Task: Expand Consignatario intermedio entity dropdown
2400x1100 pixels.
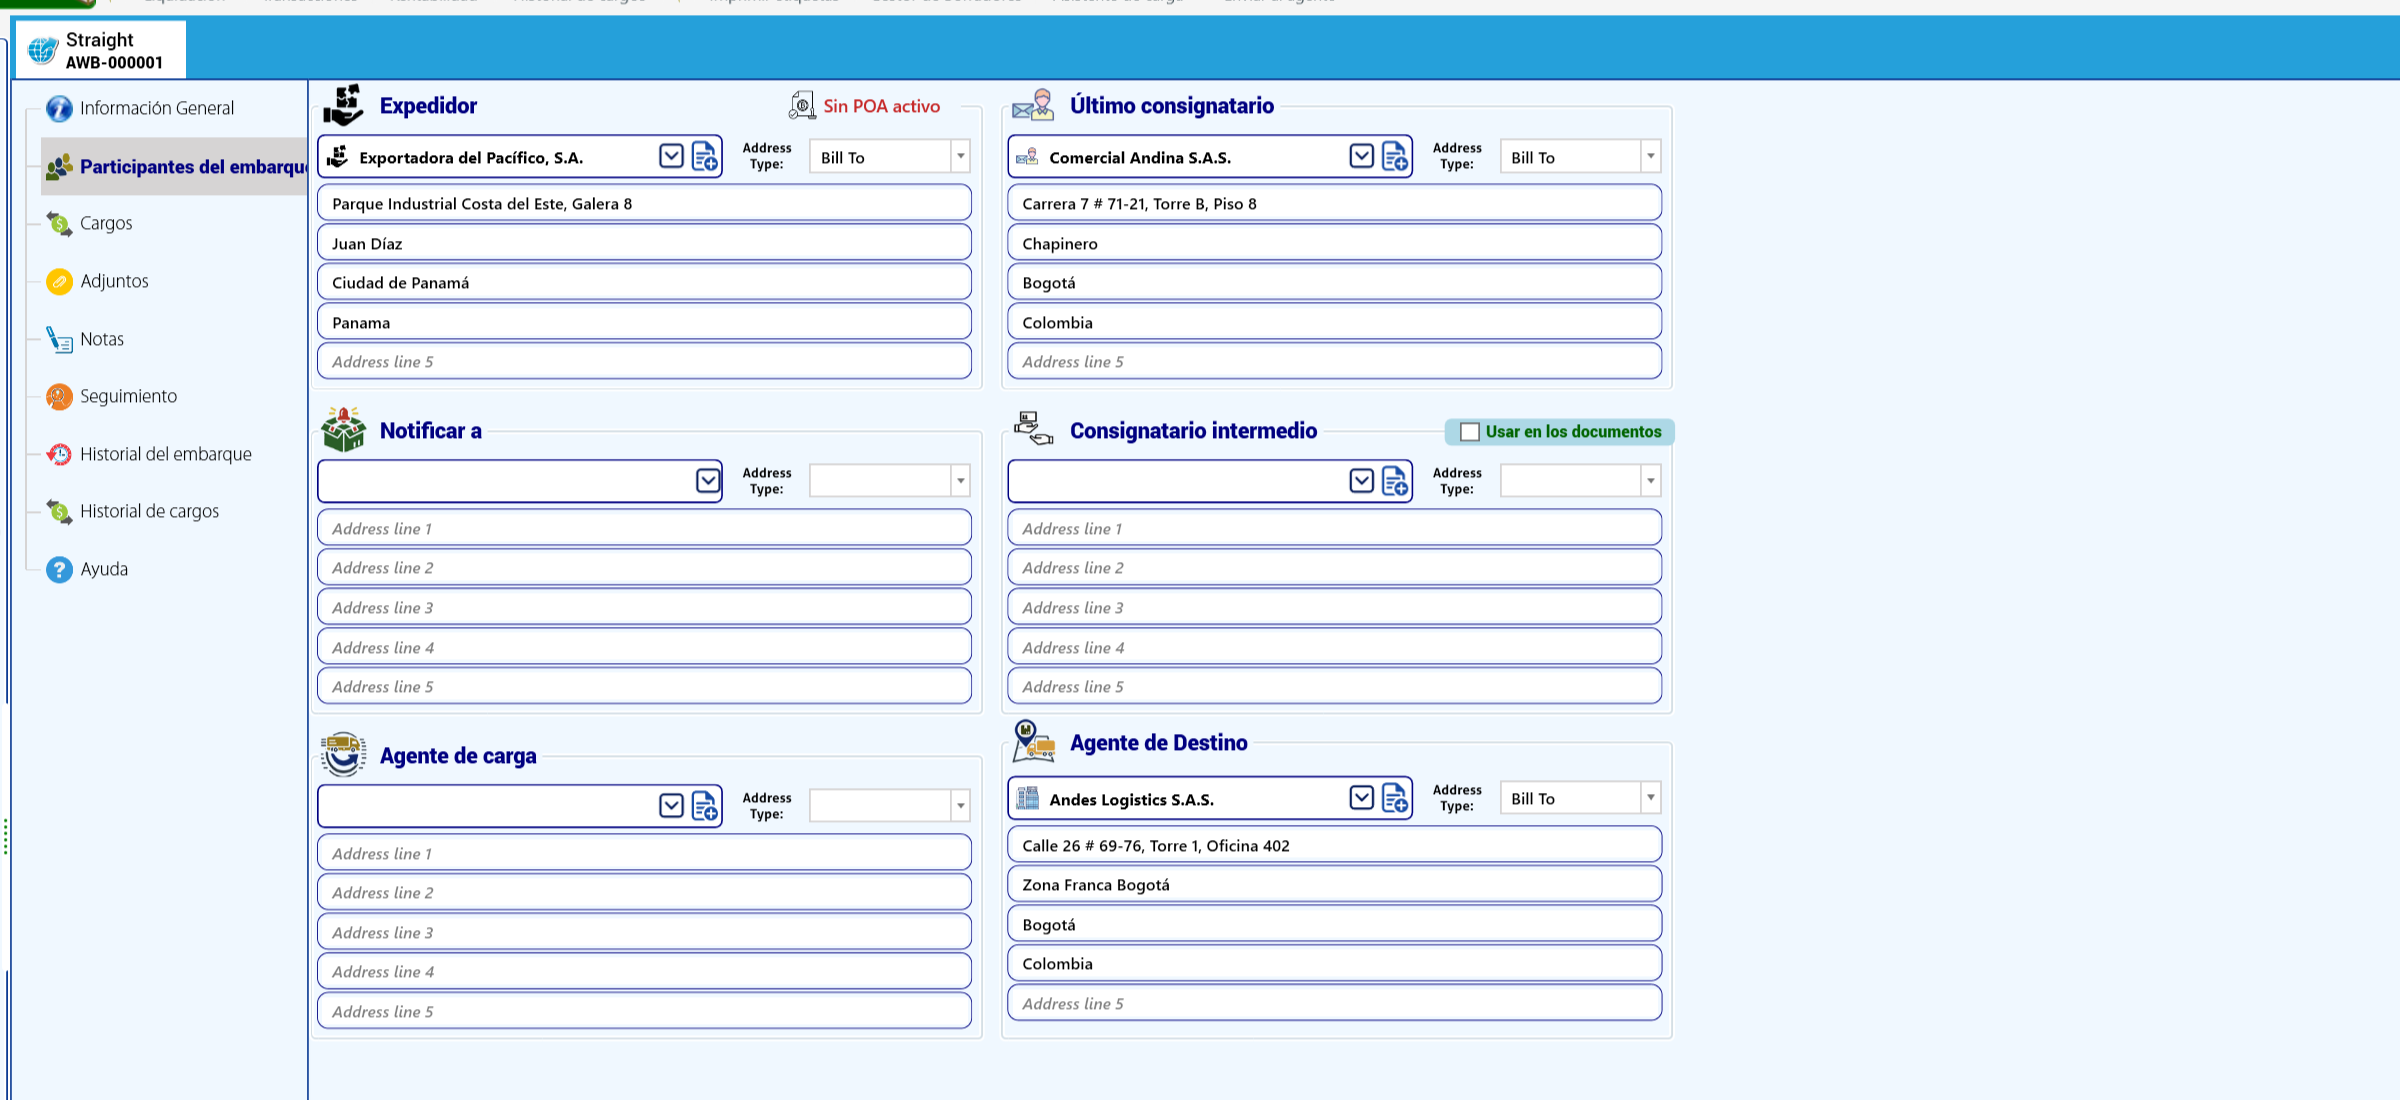Action: (1361, 481)
